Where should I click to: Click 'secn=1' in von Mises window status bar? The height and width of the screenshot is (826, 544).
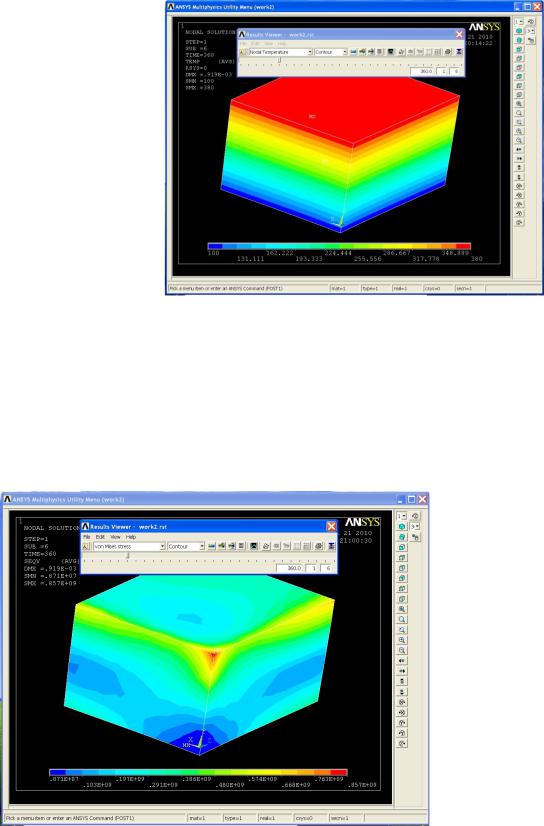[340, 818]
